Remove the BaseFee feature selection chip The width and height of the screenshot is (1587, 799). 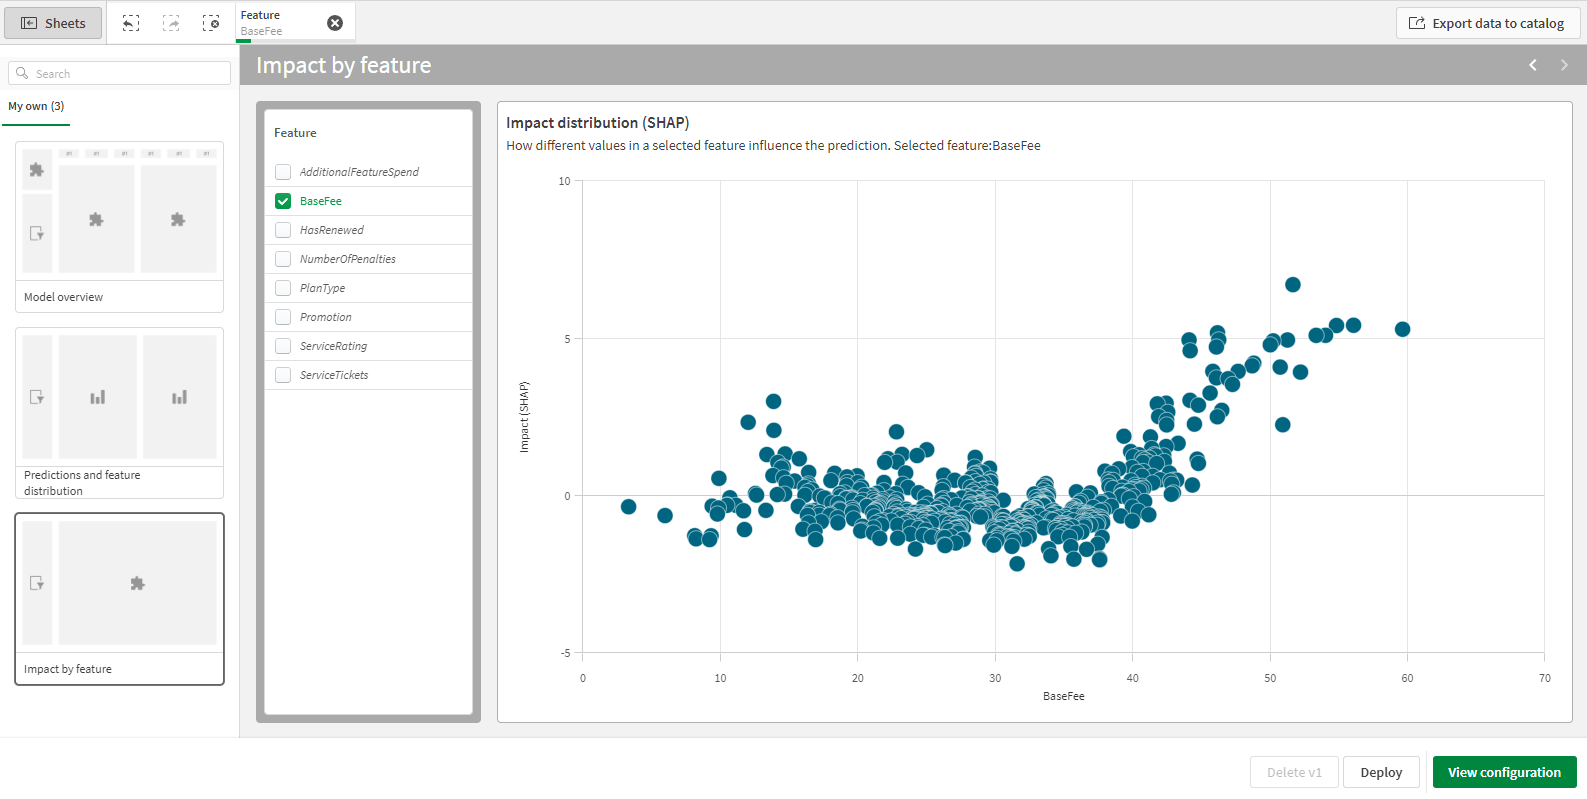(x=335, y=23)
